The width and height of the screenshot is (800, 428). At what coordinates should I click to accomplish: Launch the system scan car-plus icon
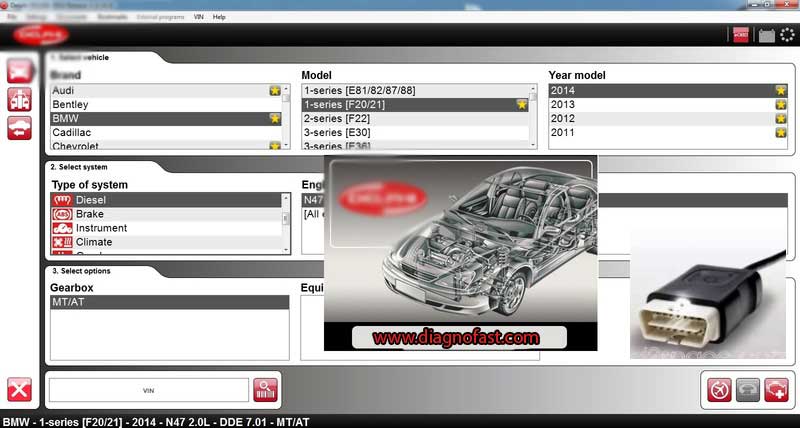[x=777, y=391]
